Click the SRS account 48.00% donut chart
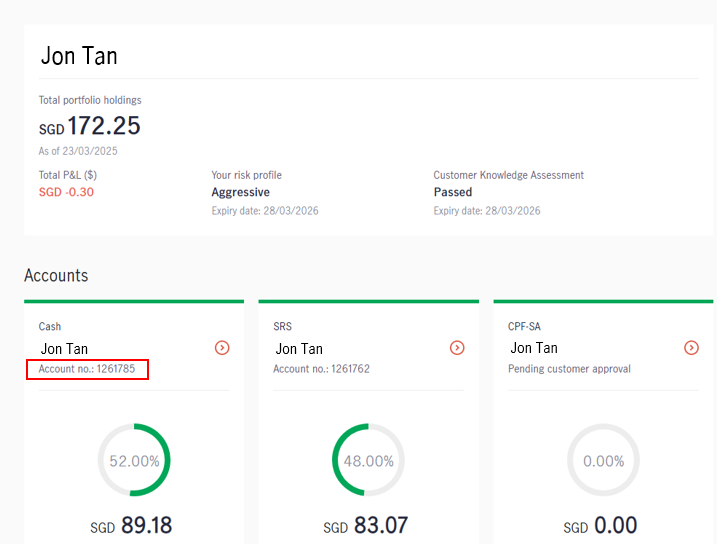 pyautogui.click(x=368, y=461)
